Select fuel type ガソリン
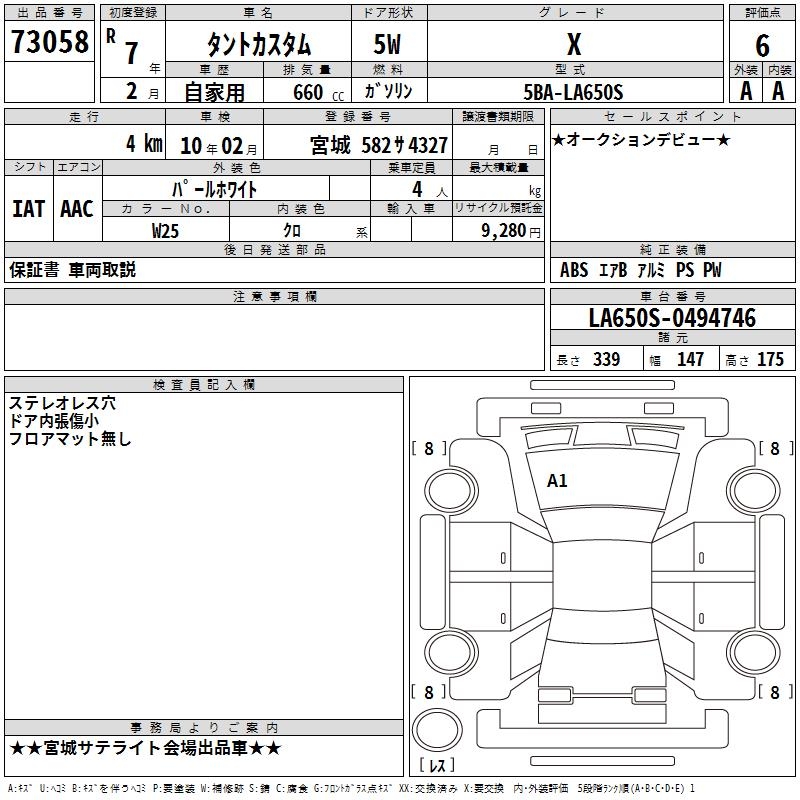 point(388,91)
